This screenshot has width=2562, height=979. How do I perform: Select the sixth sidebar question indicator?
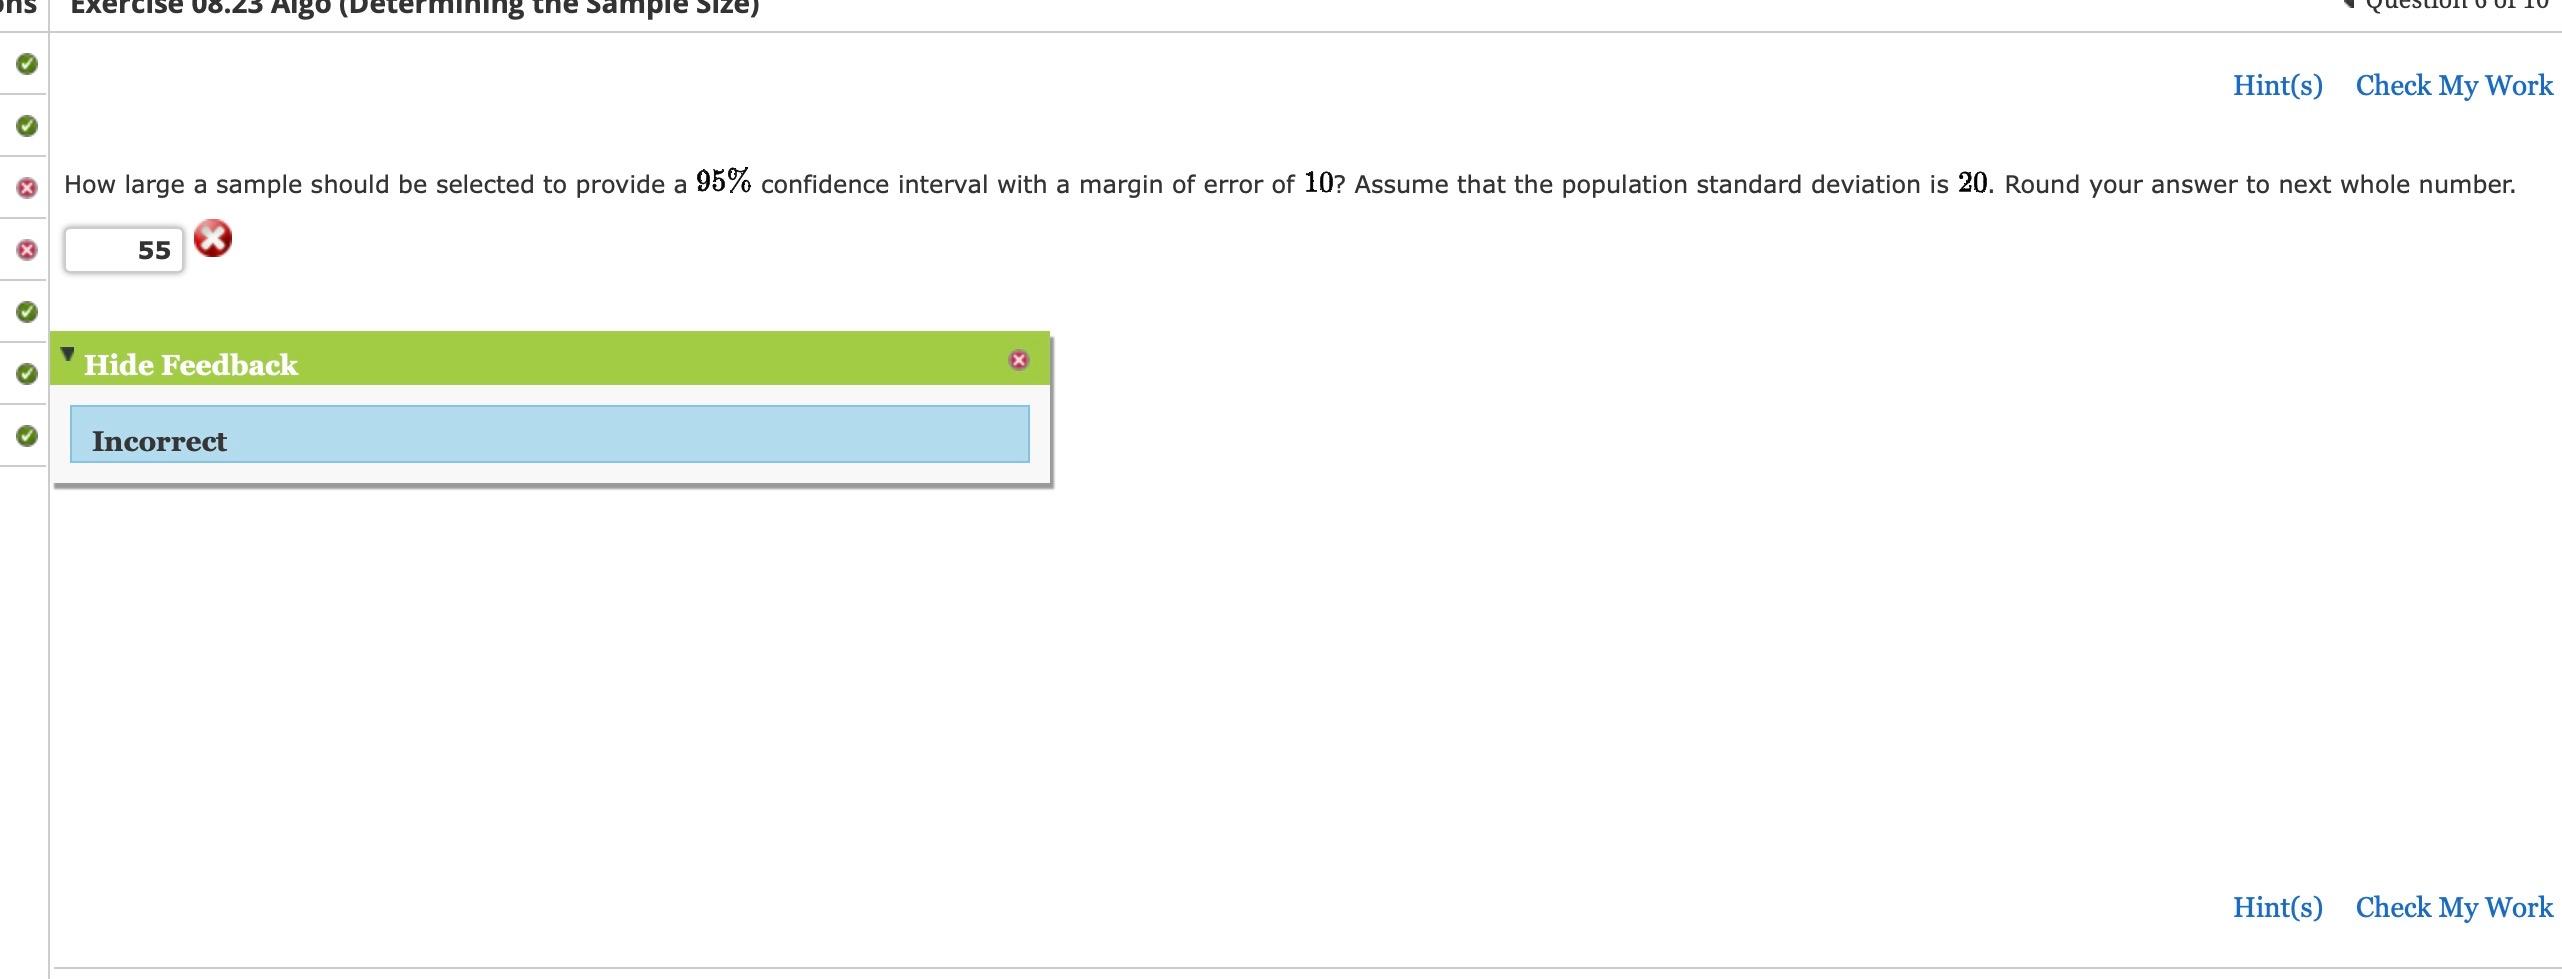(x=27, y=374)
